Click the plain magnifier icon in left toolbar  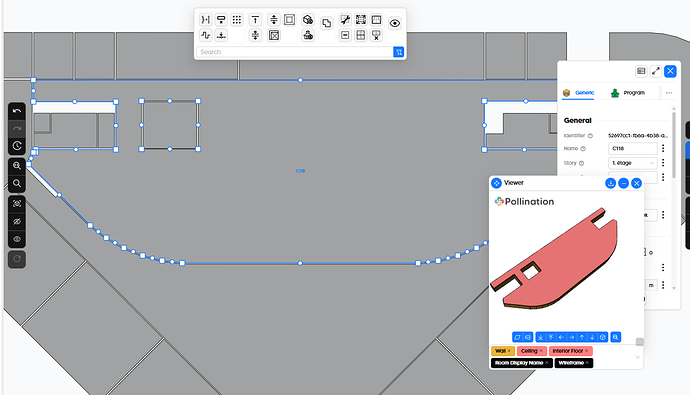[17, 183]
